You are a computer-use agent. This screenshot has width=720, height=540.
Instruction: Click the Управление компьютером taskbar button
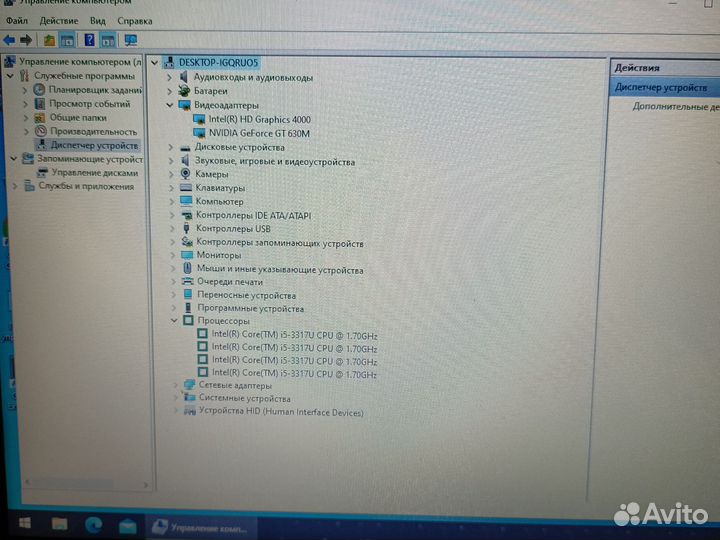pos(201,528)
